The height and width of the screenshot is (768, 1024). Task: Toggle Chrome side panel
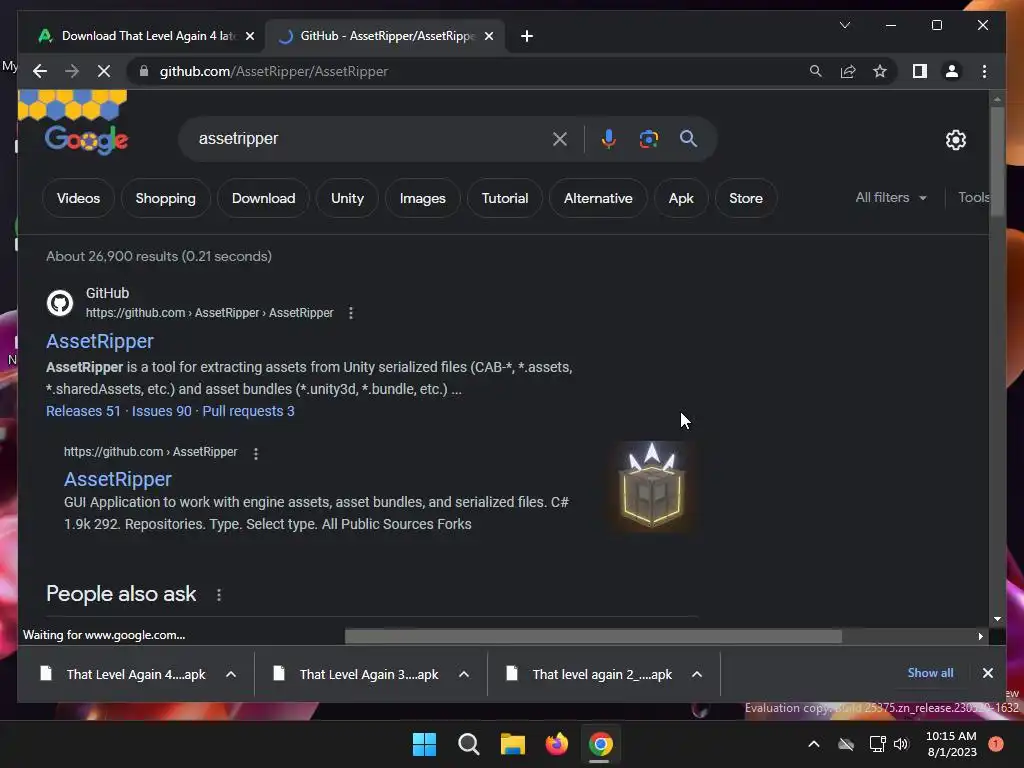(x=920, y=71)
